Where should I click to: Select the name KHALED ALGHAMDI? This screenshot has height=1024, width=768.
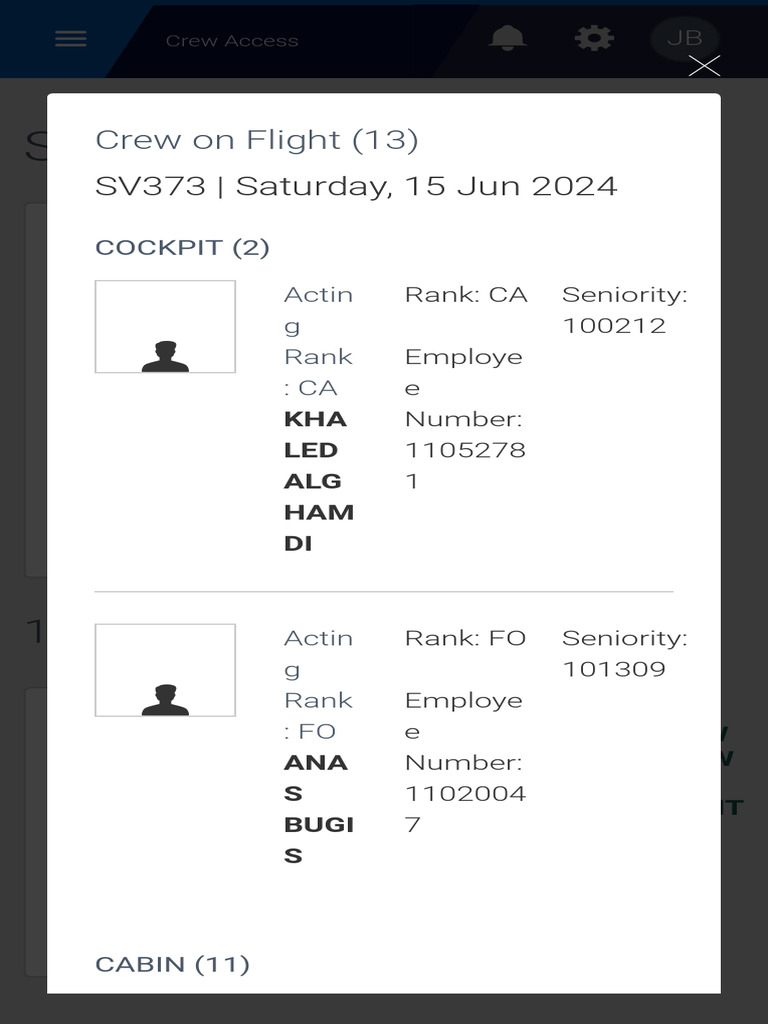[318, 480]
